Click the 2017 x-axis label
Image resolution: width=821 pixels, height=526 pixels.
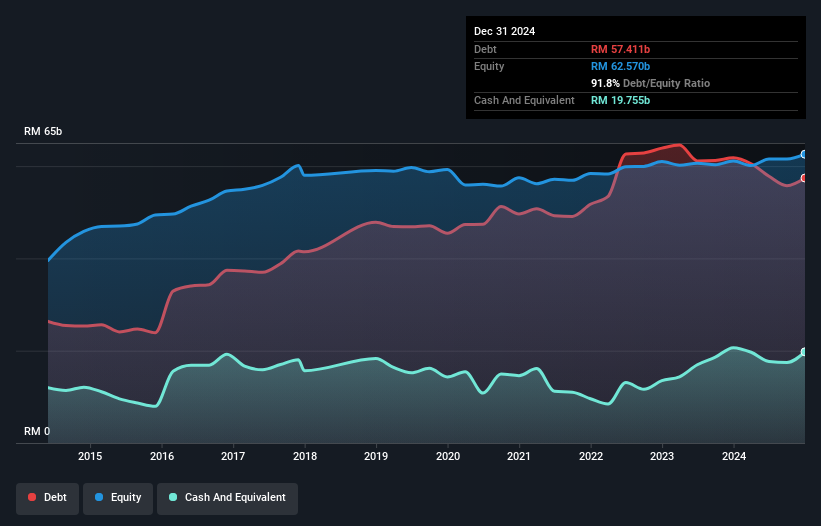click(x=233, y=456)
